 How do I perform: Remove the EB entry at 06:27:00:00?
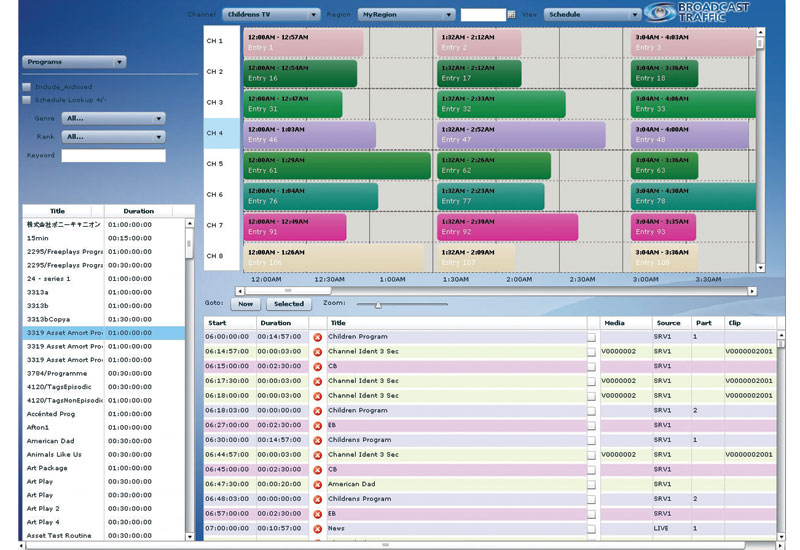point(317,426)
